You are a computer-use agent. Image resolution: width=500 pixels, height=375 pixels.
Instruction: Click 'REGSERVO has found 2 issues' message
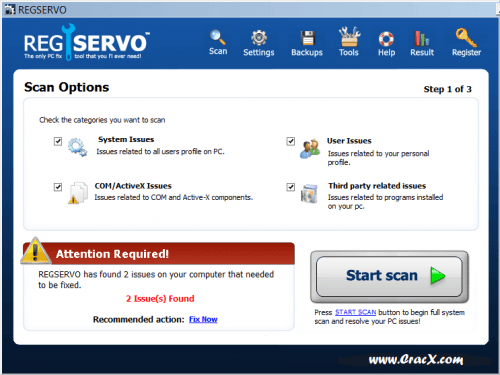coord(156,280)
